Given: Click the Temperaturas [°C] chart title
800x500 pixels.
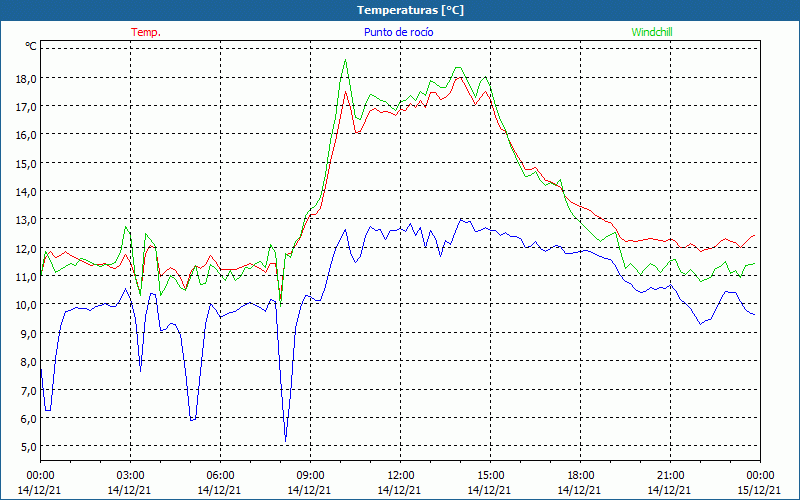Looking at the screenshot, I should click(411, 10).
